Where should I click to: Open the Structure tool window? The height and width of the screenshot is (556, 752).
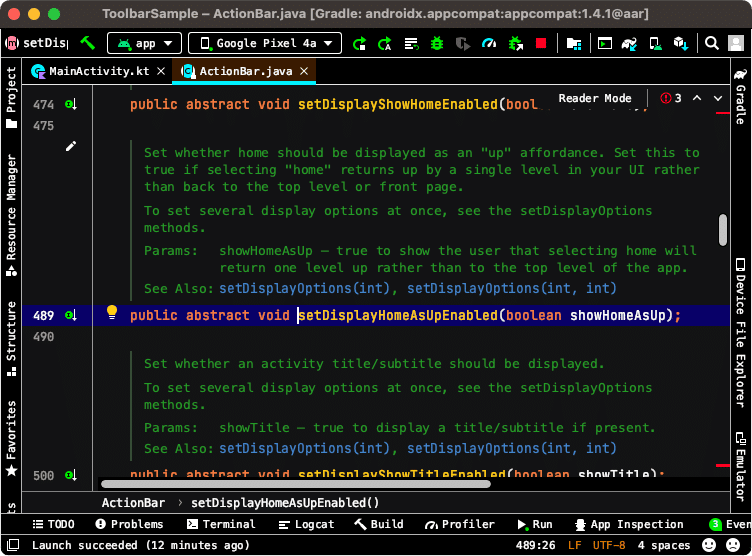coord(11,338)
